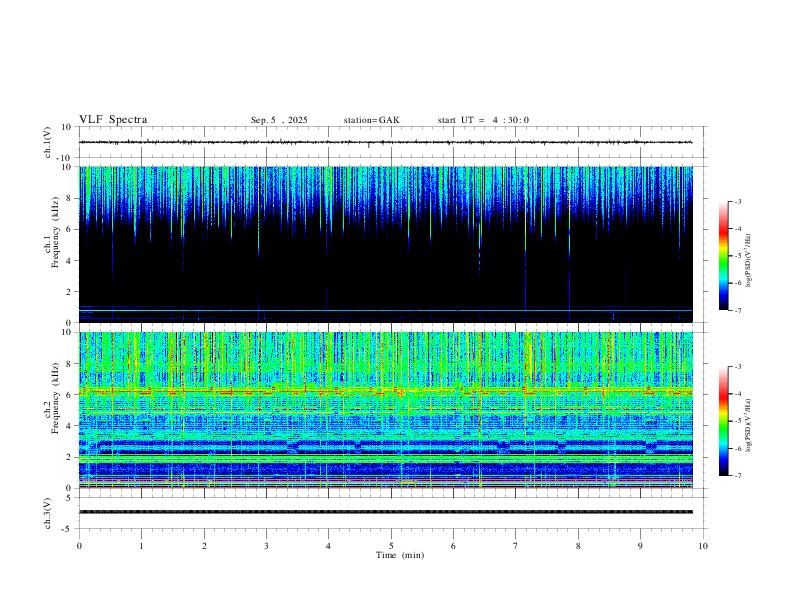The width and height of the screenshot is (792, 612).
Task: Click the "-4" tick on ch.2 colorbar
Action: pos(738,394)
